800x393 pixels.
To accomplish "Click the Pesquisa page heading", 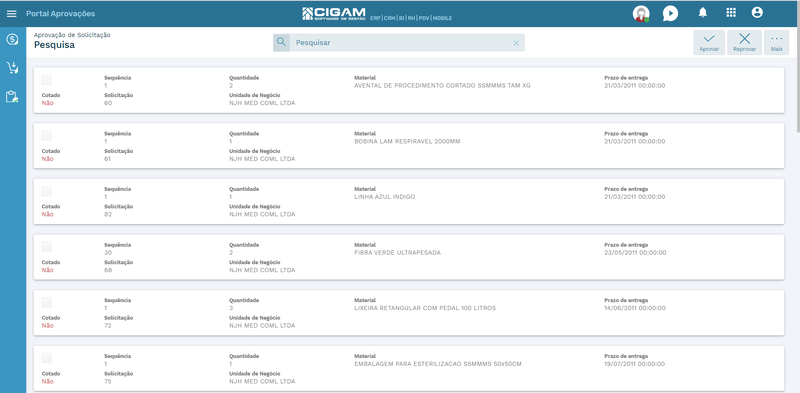I will (55, 45).
